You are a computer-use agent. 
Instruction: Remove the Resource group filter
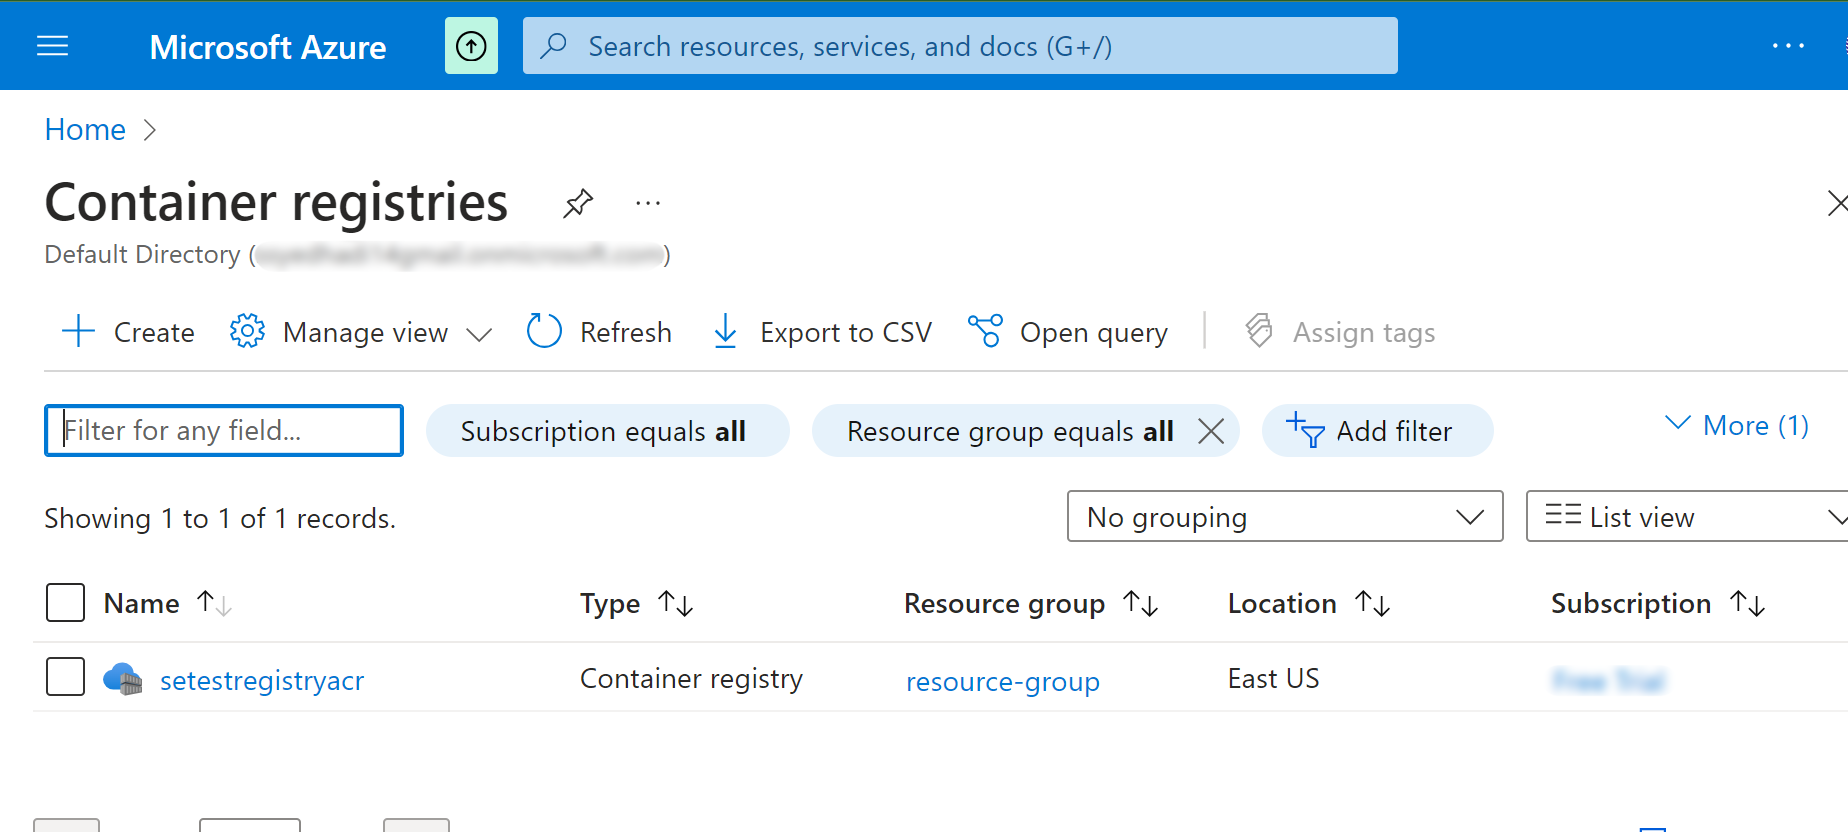point(1211,431)
